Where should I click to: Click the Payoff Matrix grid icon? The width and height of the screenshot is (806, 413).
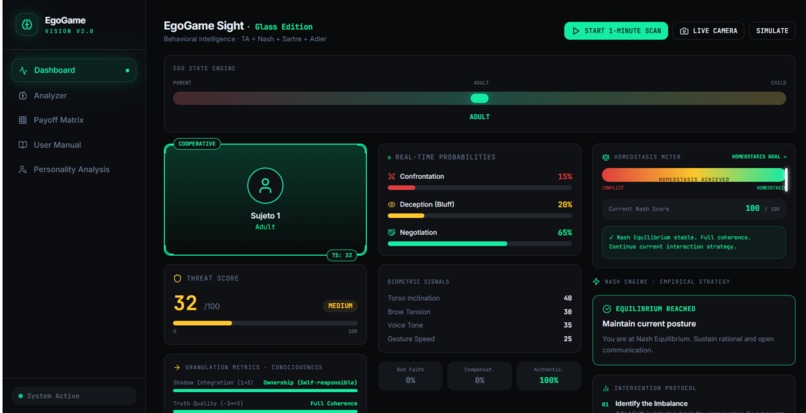click(x=23, y=120)
